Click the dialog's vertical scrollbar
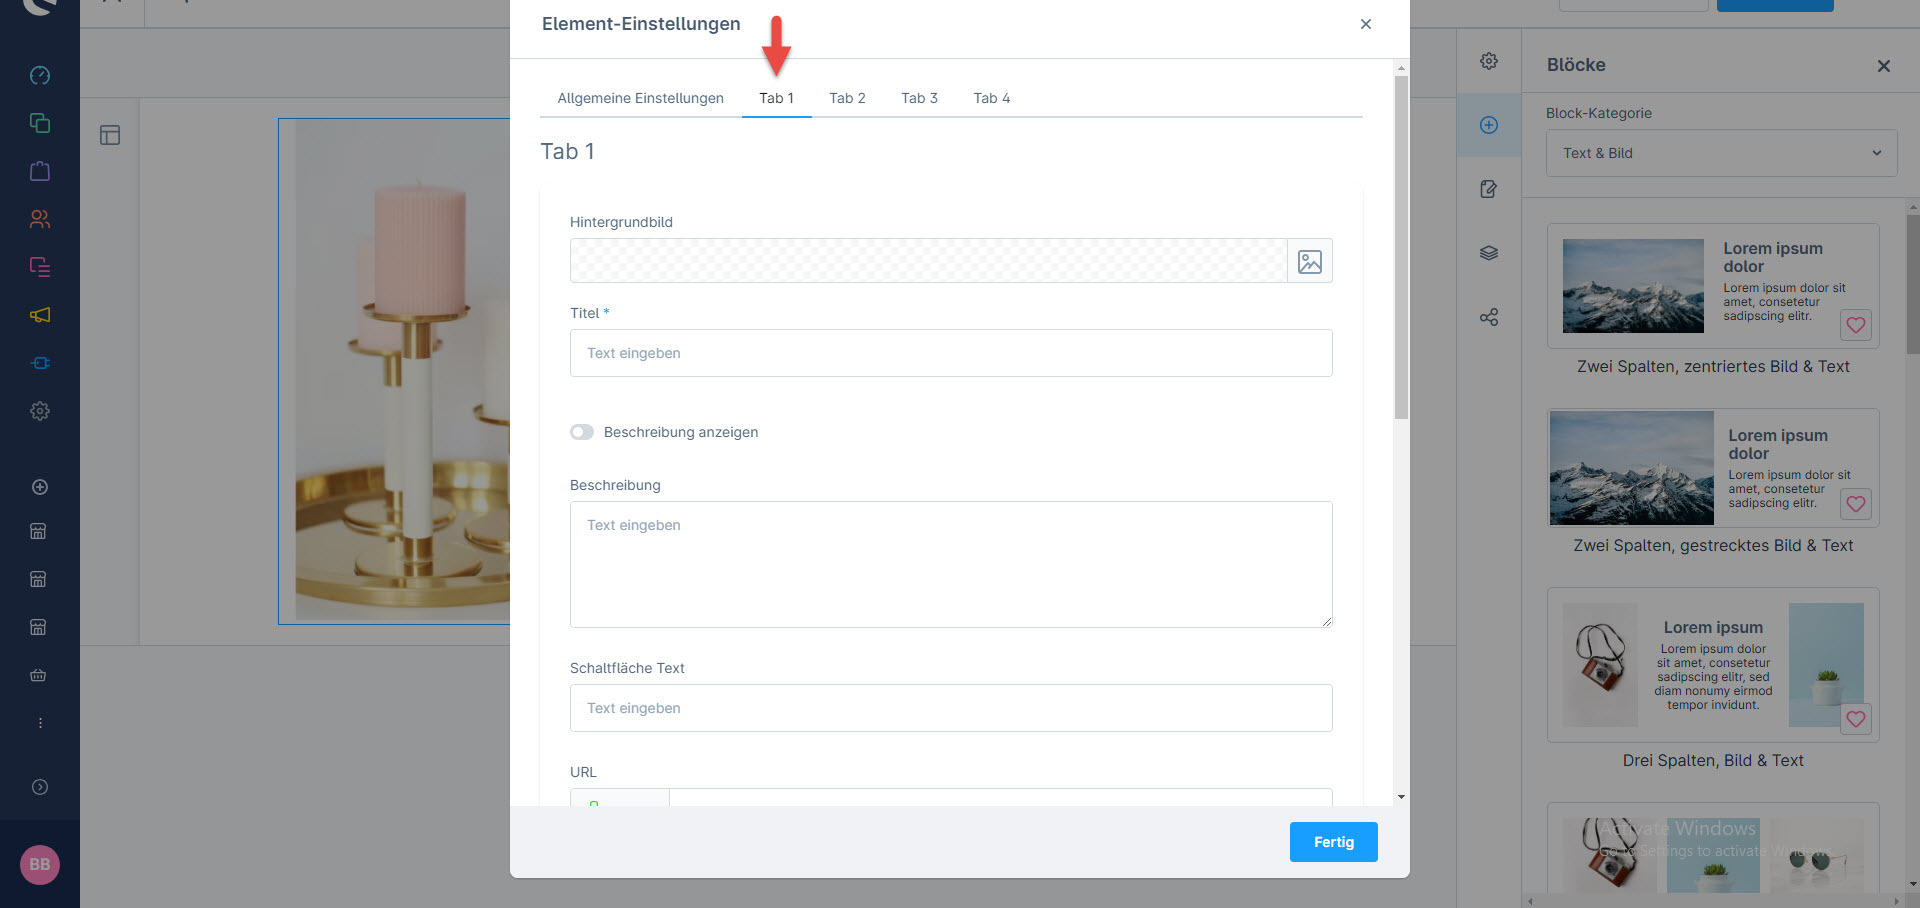This screenshot has height=908, width=1920. coord(1401,250)
